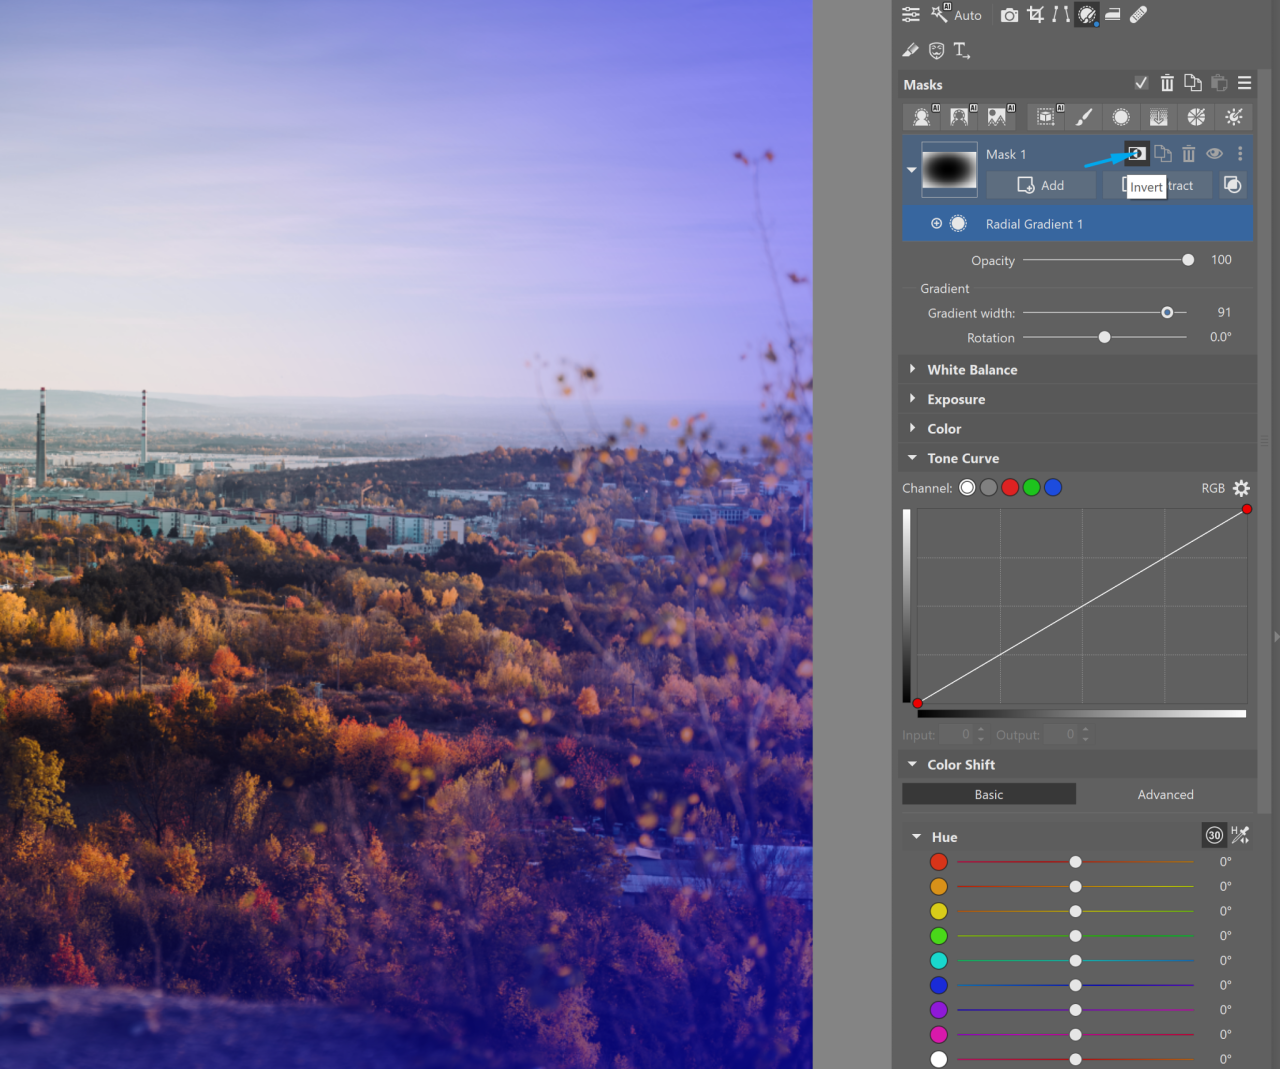Screen dimensions: 1280x1069
Task: Click the Invert mask icon
Action: pos(1136,154)
